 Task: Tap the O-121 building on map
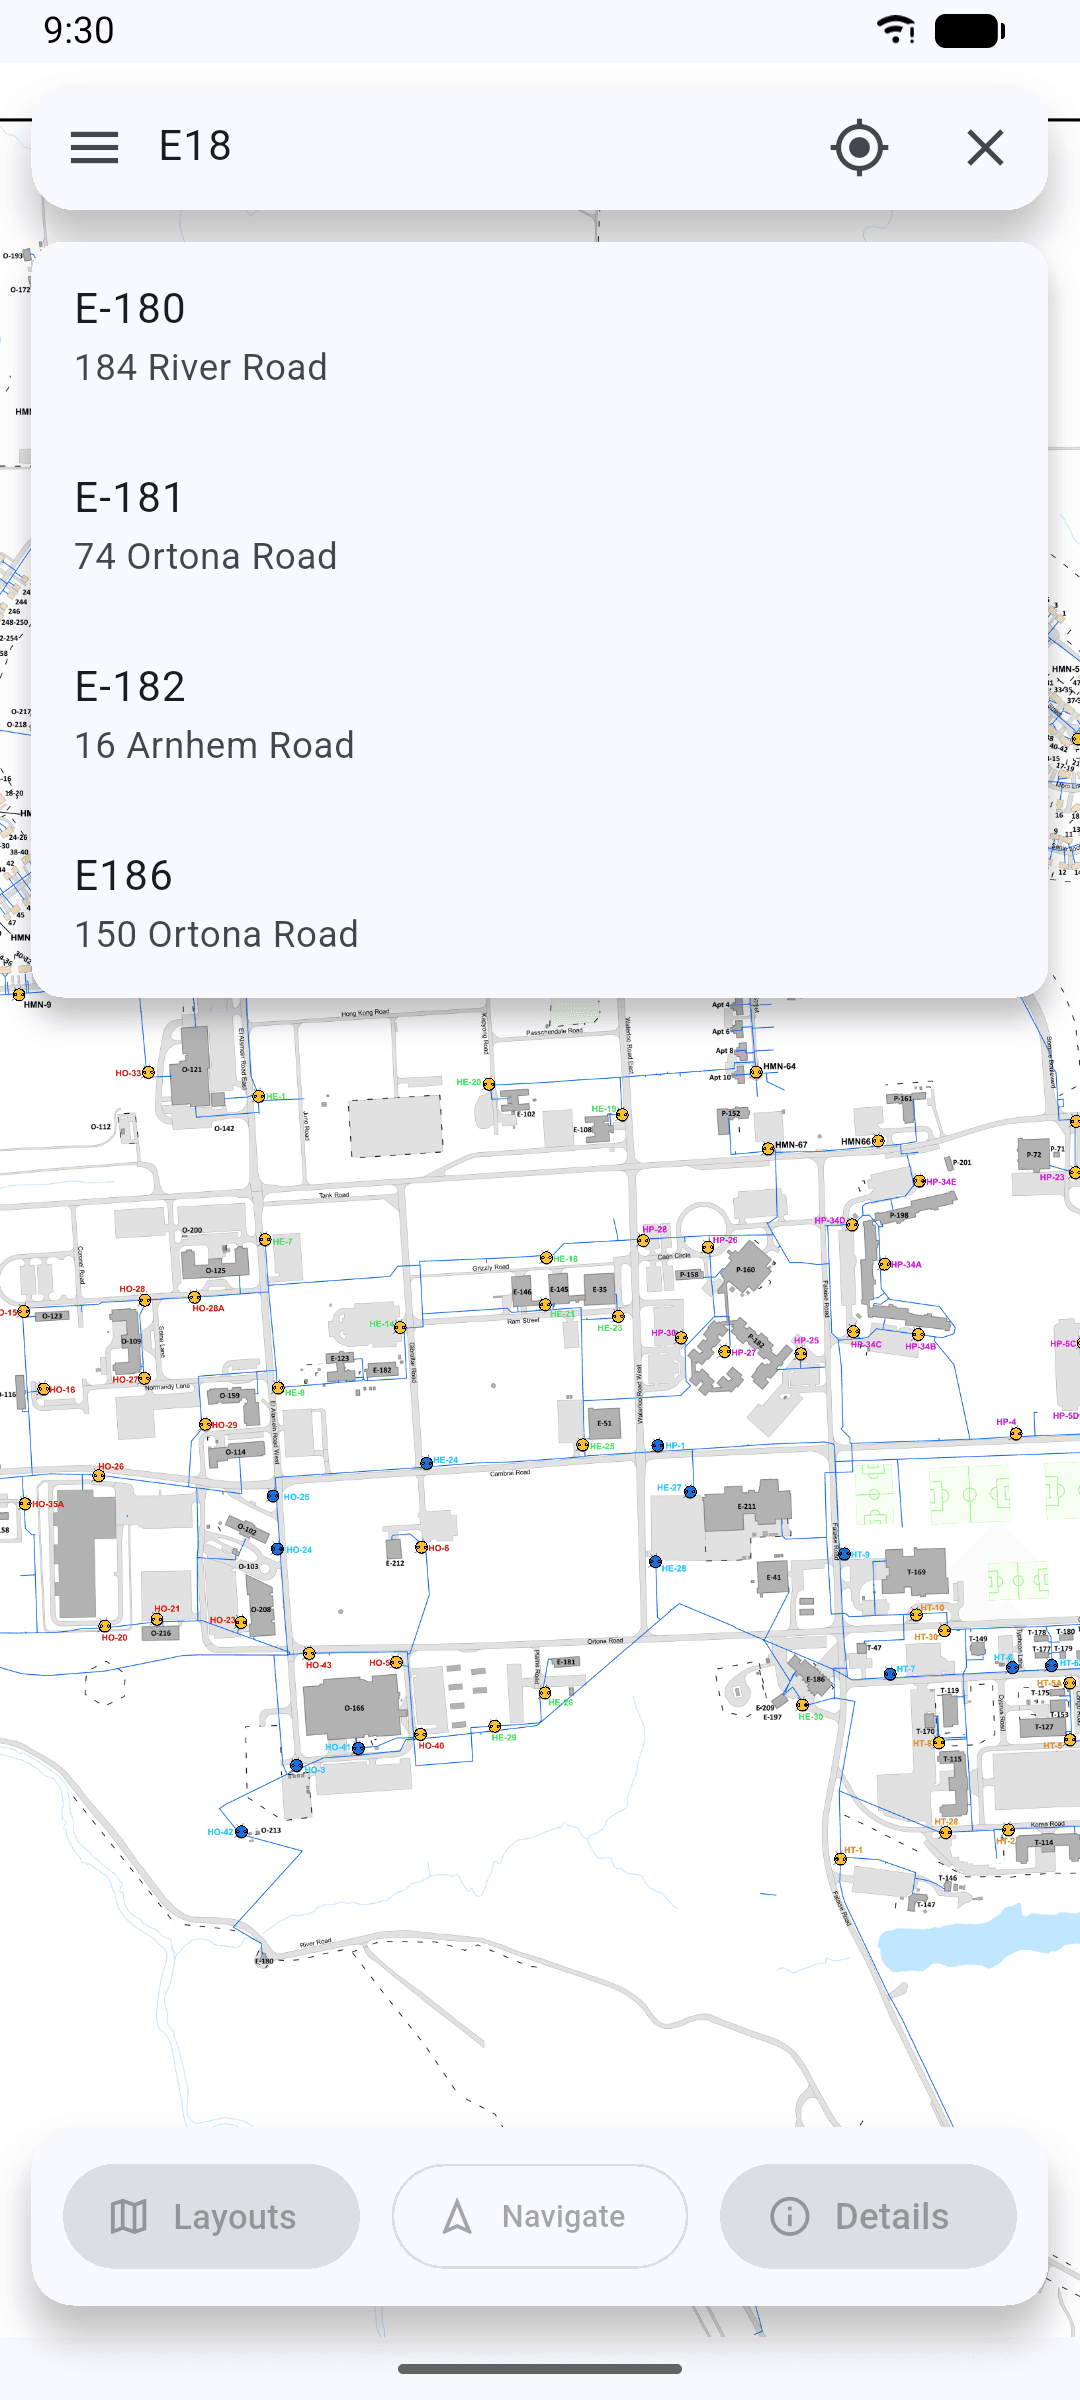191,1068
